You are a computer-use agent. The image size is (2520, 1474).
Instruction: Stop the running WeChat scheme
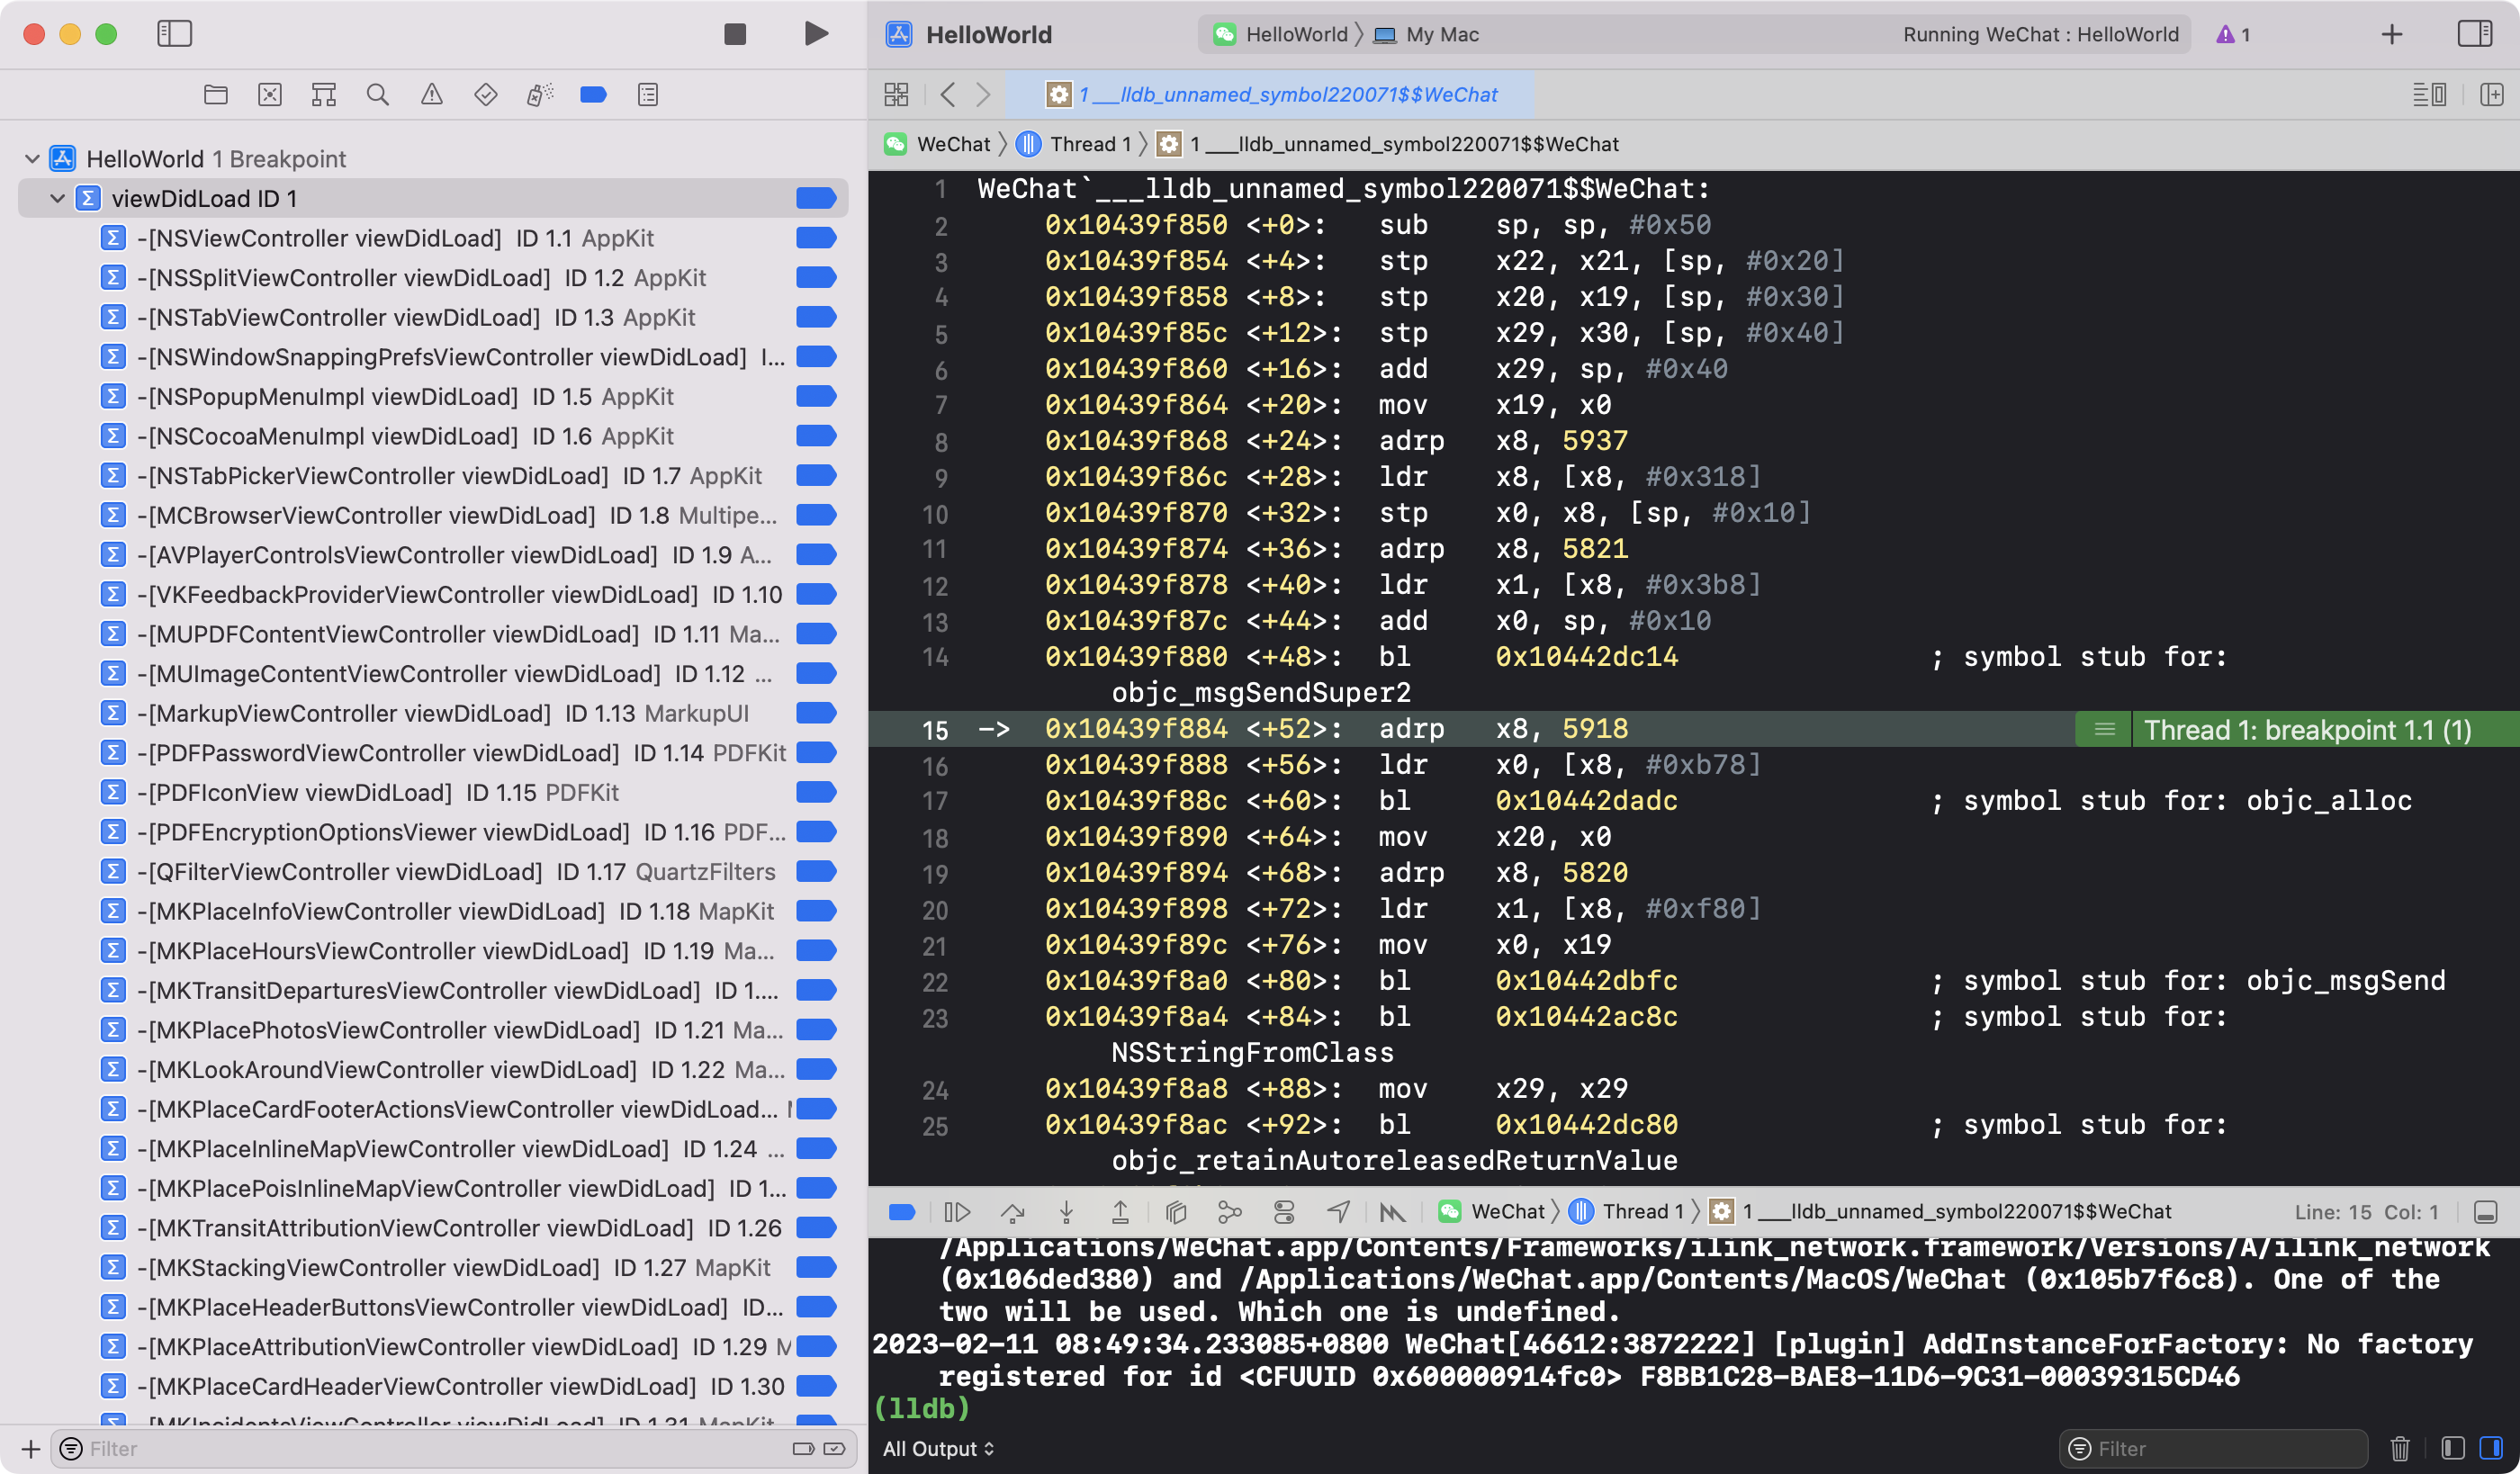pos(735,34)
